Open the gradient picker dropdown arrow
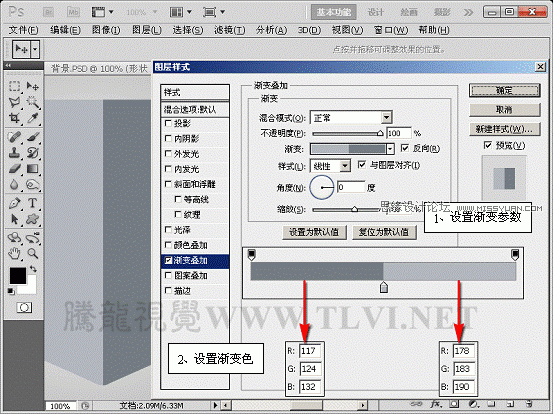 (x=390, y=149)
